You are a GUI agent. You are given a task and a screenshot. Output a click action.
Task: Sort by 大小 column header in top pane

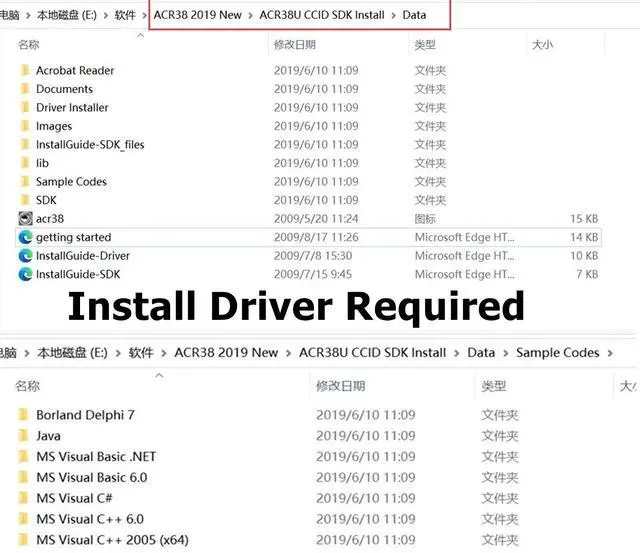[542, 45]
